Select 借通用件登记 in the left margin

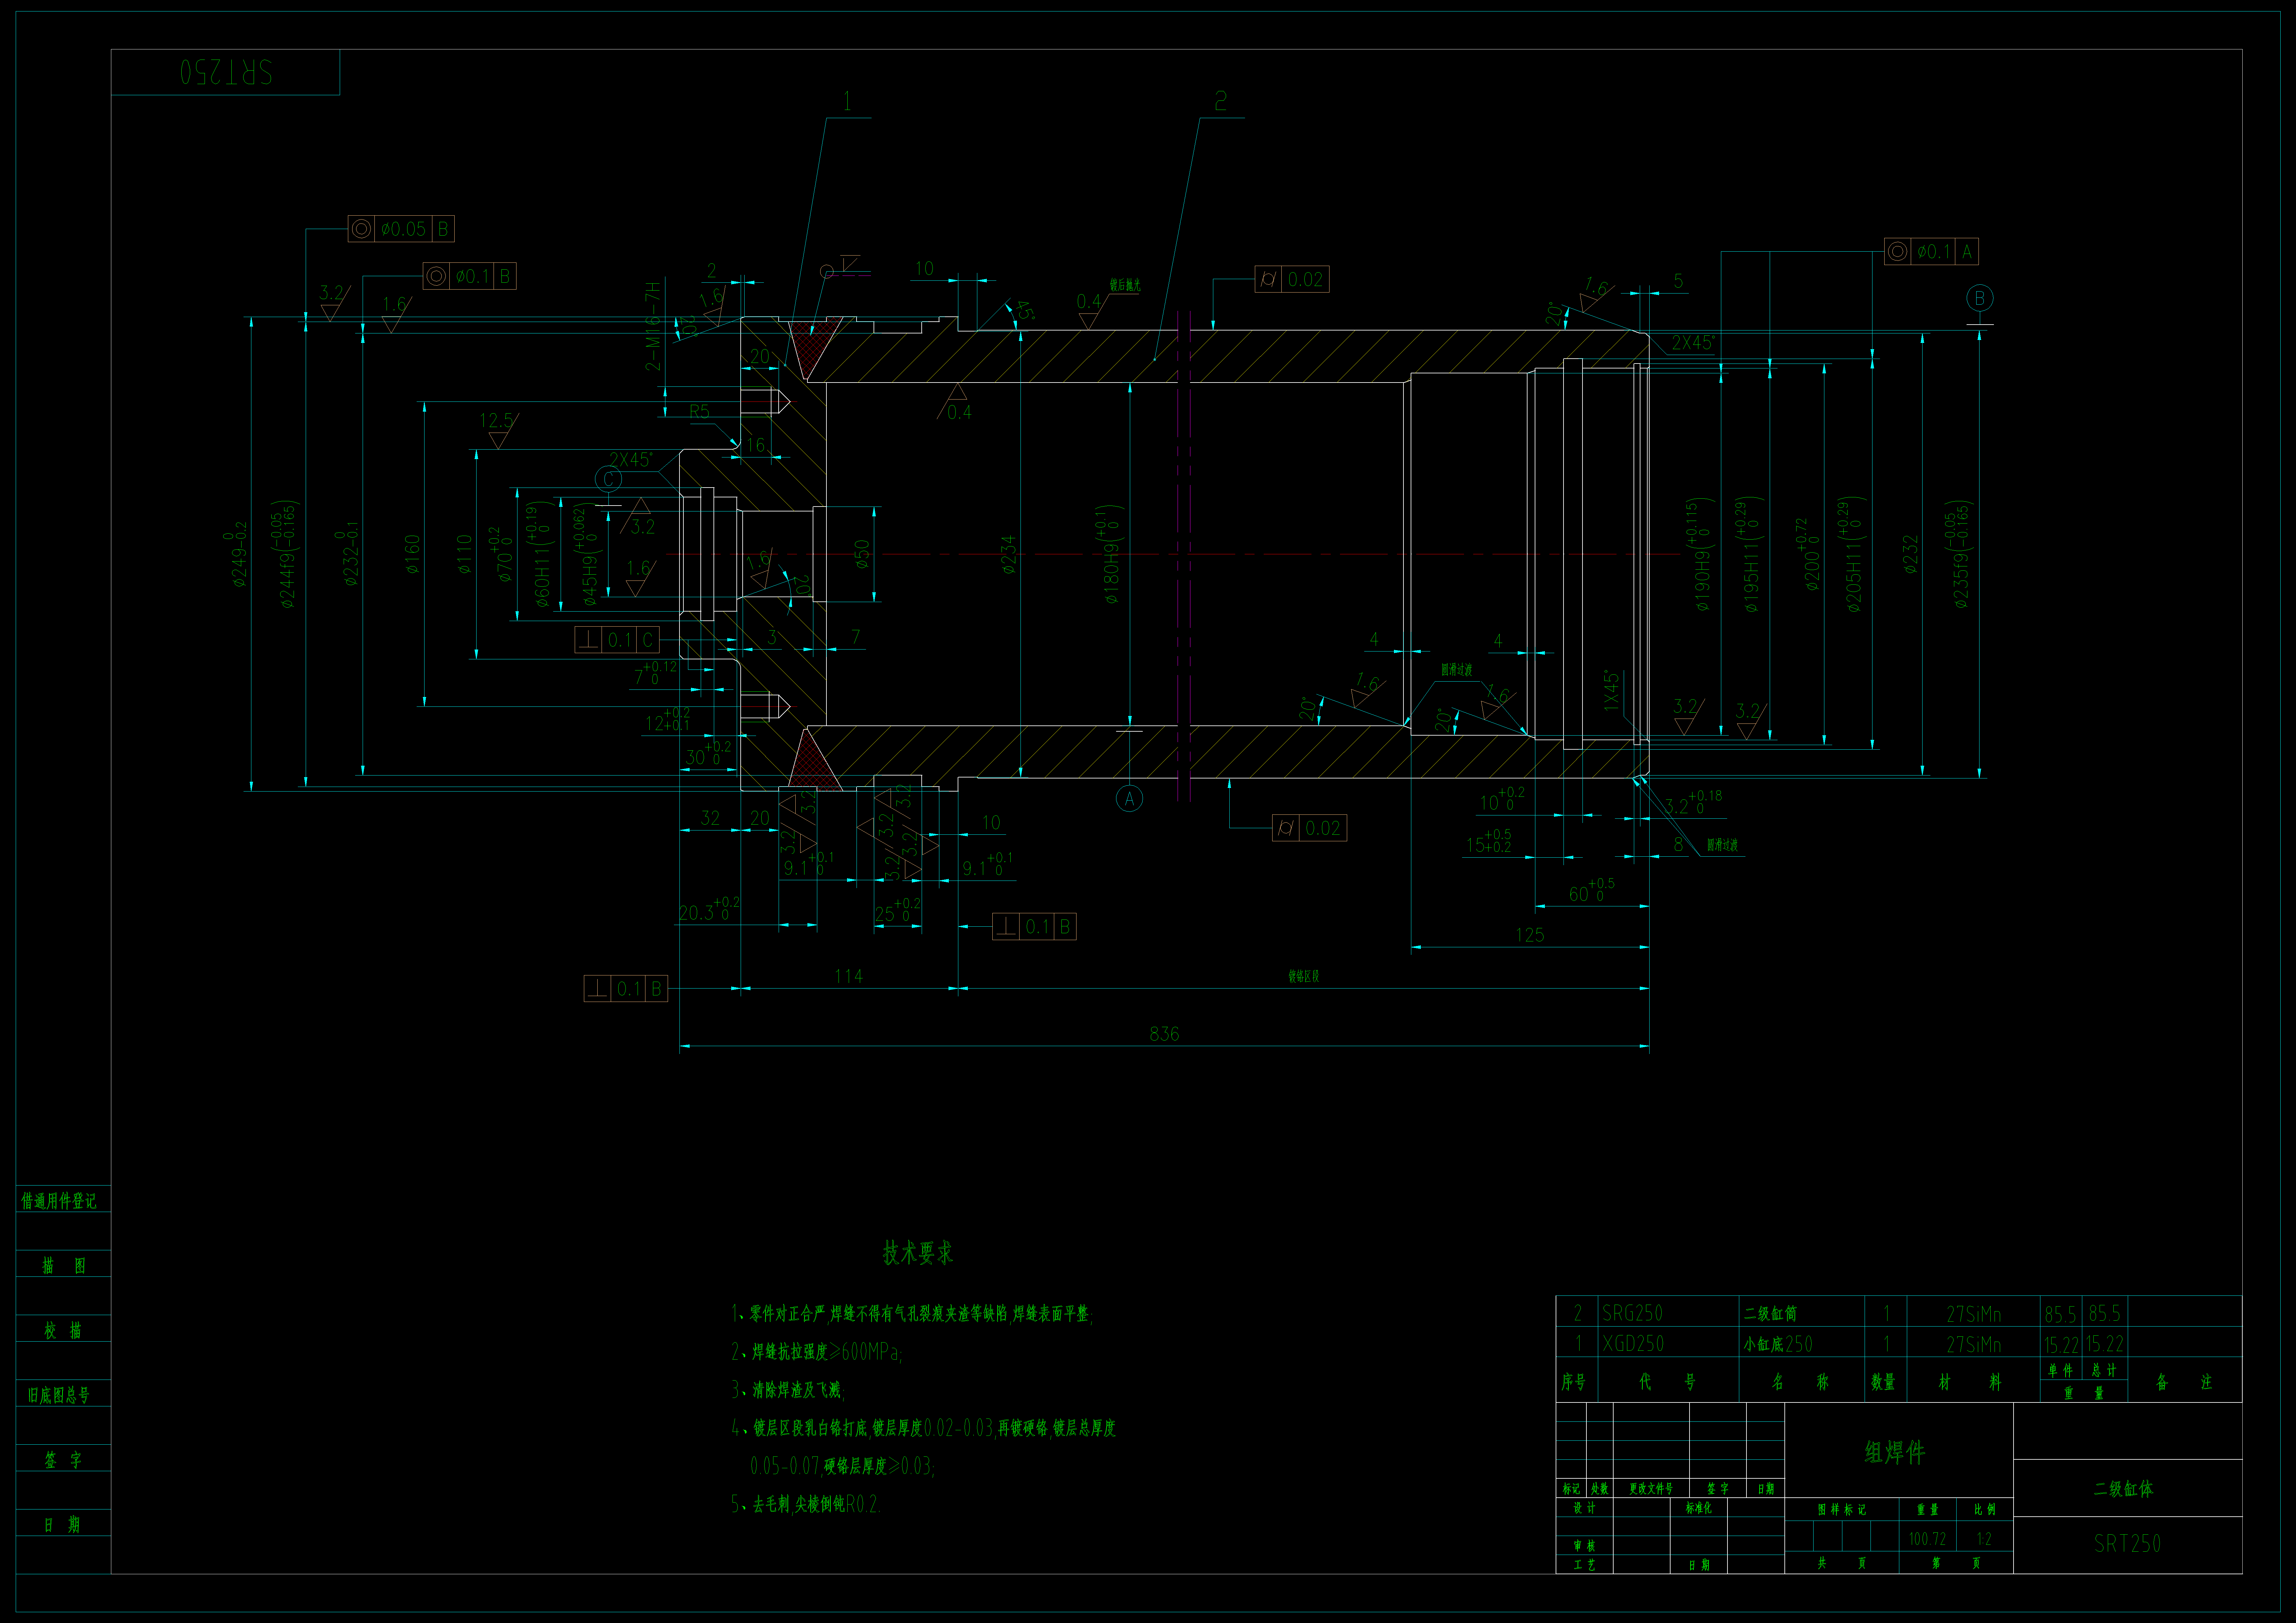[59, 1201]
